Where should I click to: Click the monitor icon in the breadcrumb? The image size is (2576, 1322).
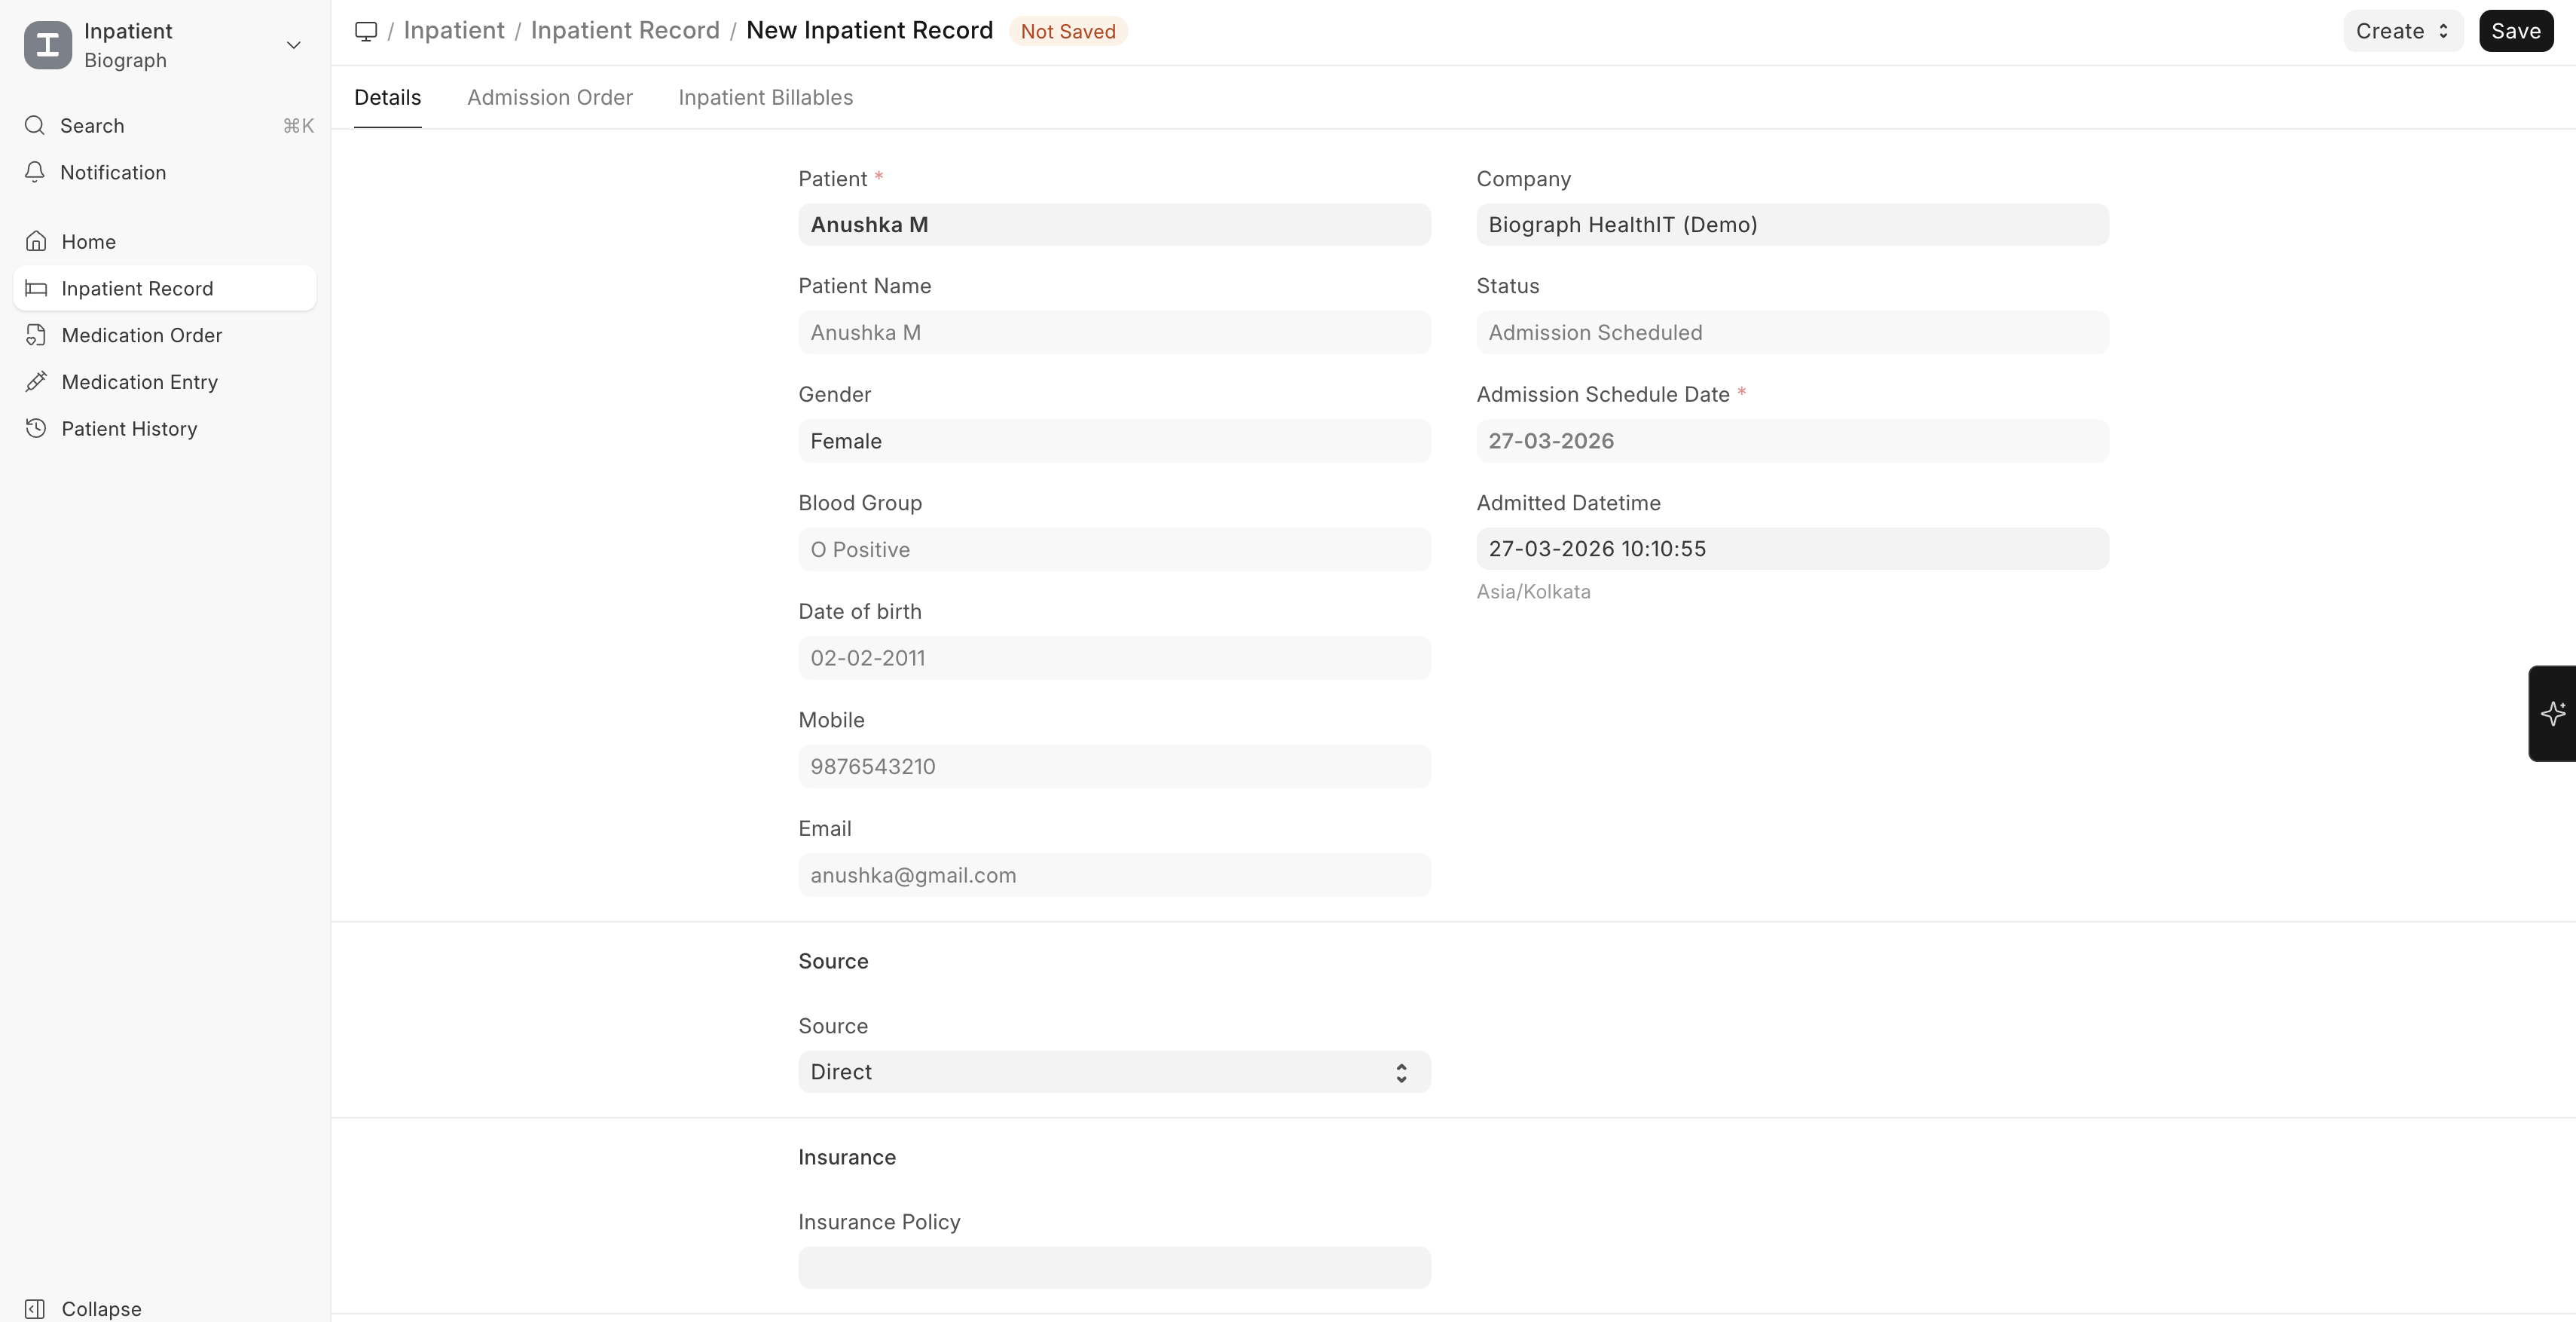pos(367,31)
